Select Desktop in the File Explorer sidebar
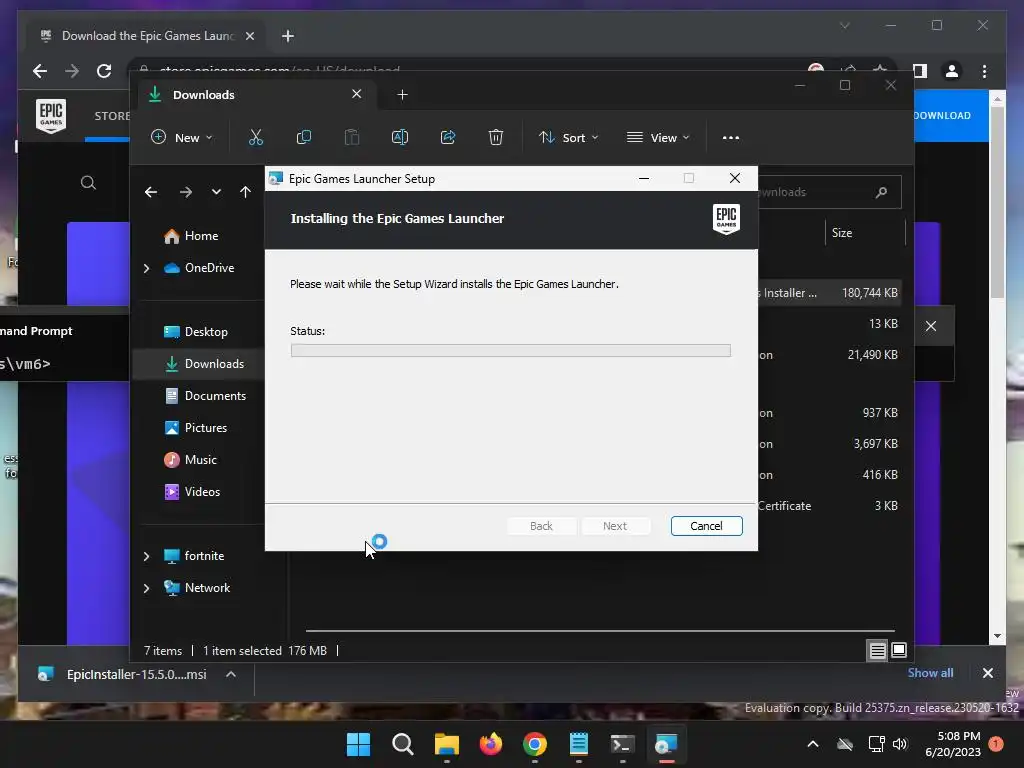 coord(195,332)
